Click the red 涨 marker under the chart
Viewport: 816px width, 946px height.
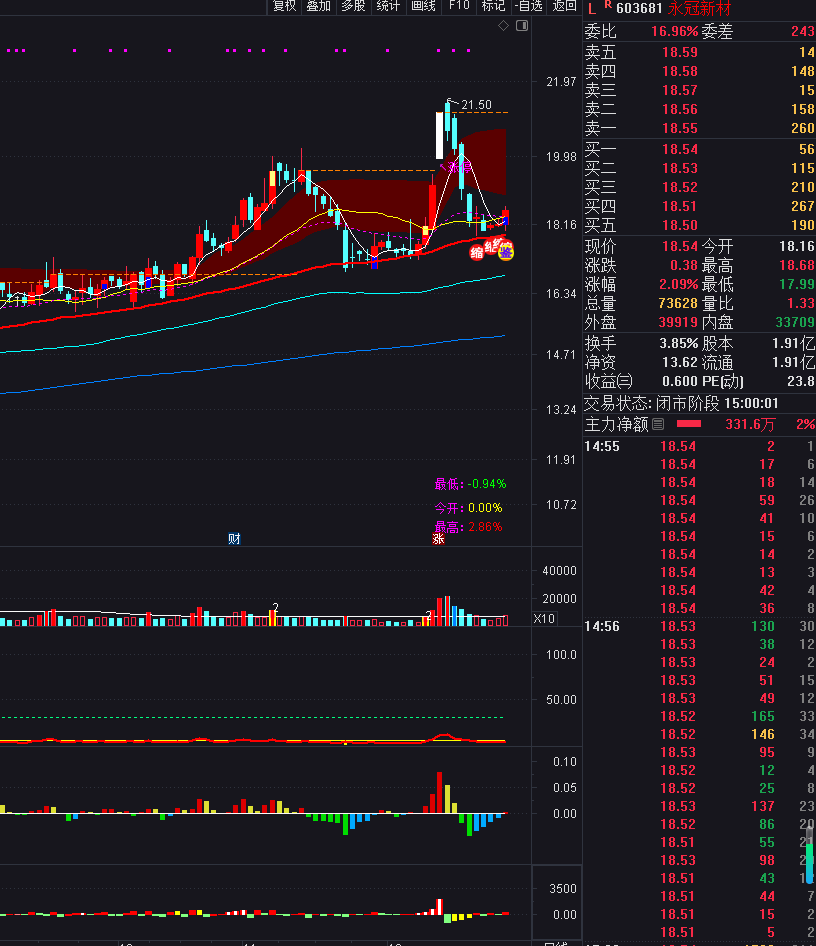coord(437,539)
